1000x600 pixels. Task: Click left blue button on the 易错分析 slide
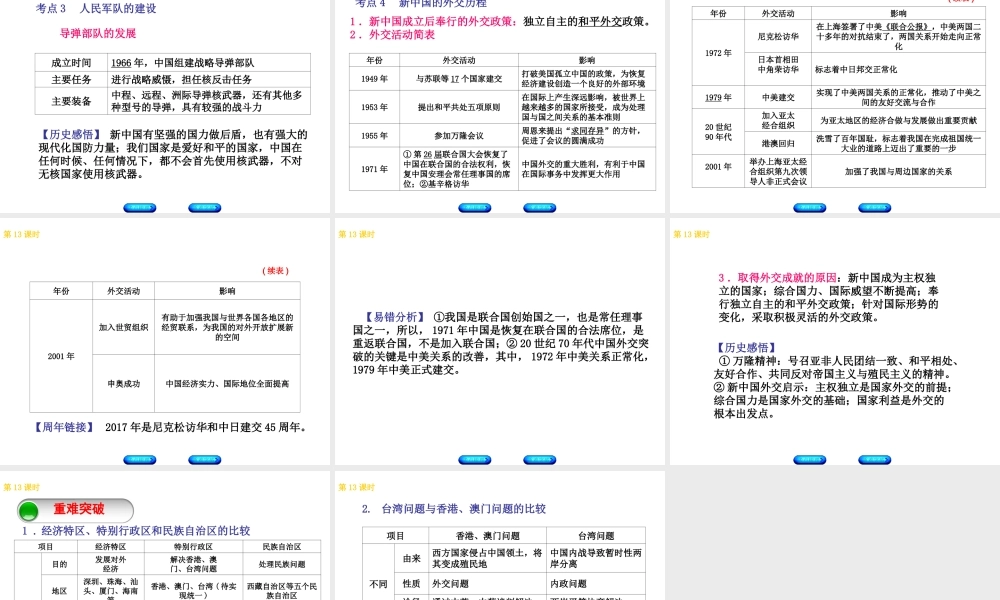pyautogui.click(x=475, y=460)
